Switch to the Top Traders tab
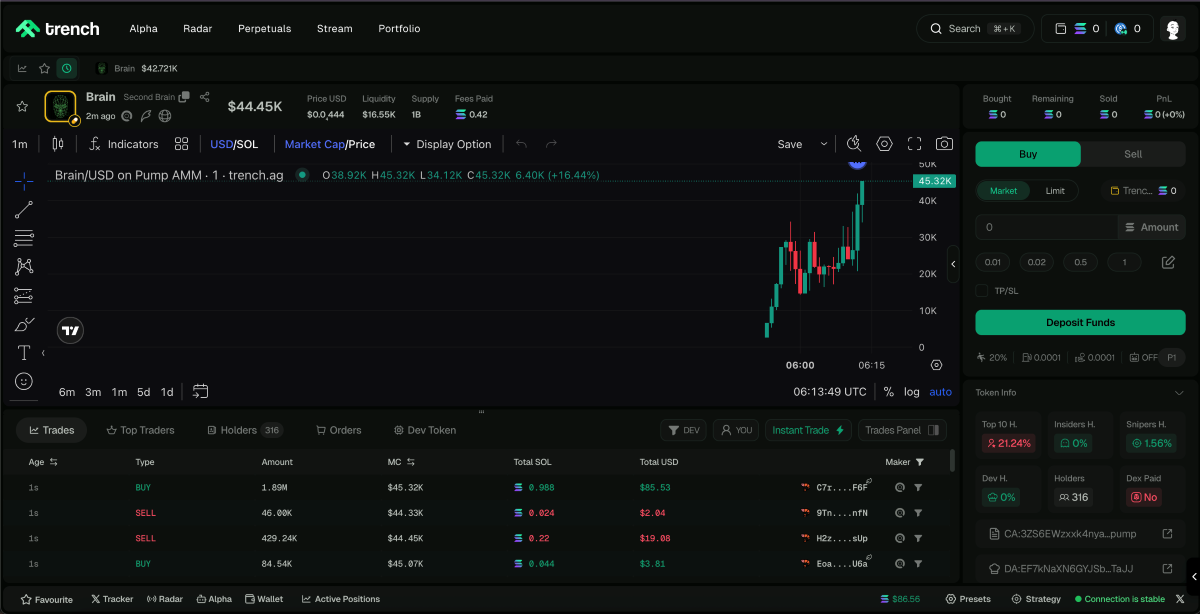The image size is (1200, 614). click(140, 430)
